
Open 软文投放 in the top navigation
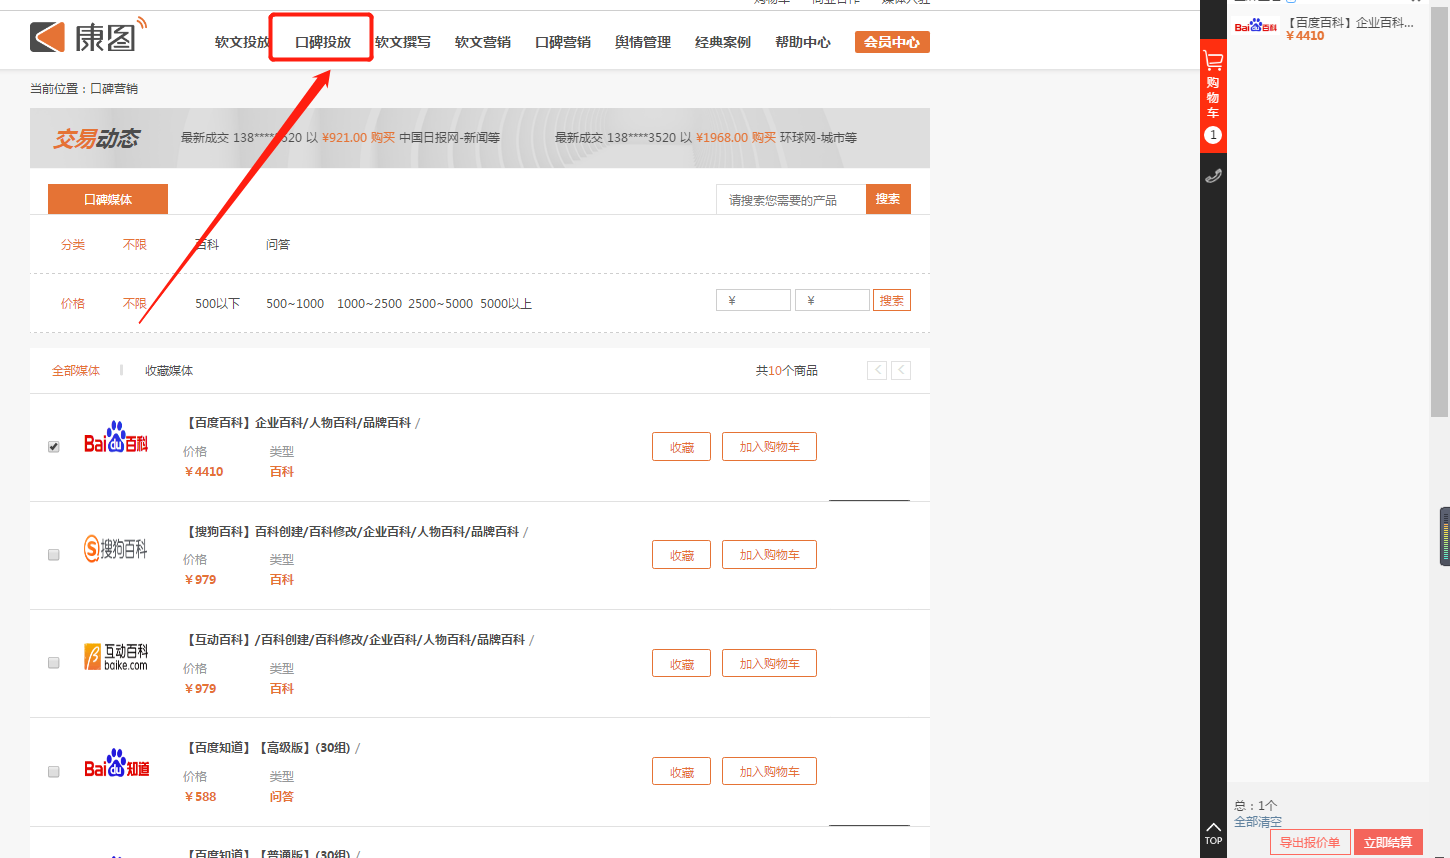242,42
